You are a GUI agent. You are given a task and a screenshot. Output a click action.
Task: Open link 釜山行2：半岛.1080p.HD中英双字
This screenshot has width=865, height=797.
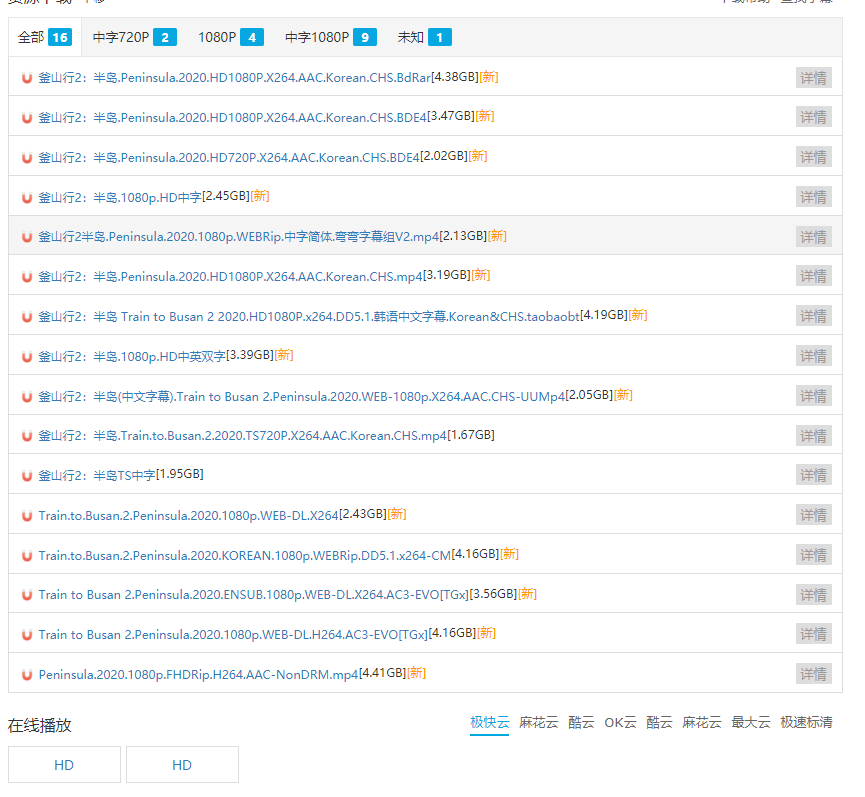(x=132, y=356)
